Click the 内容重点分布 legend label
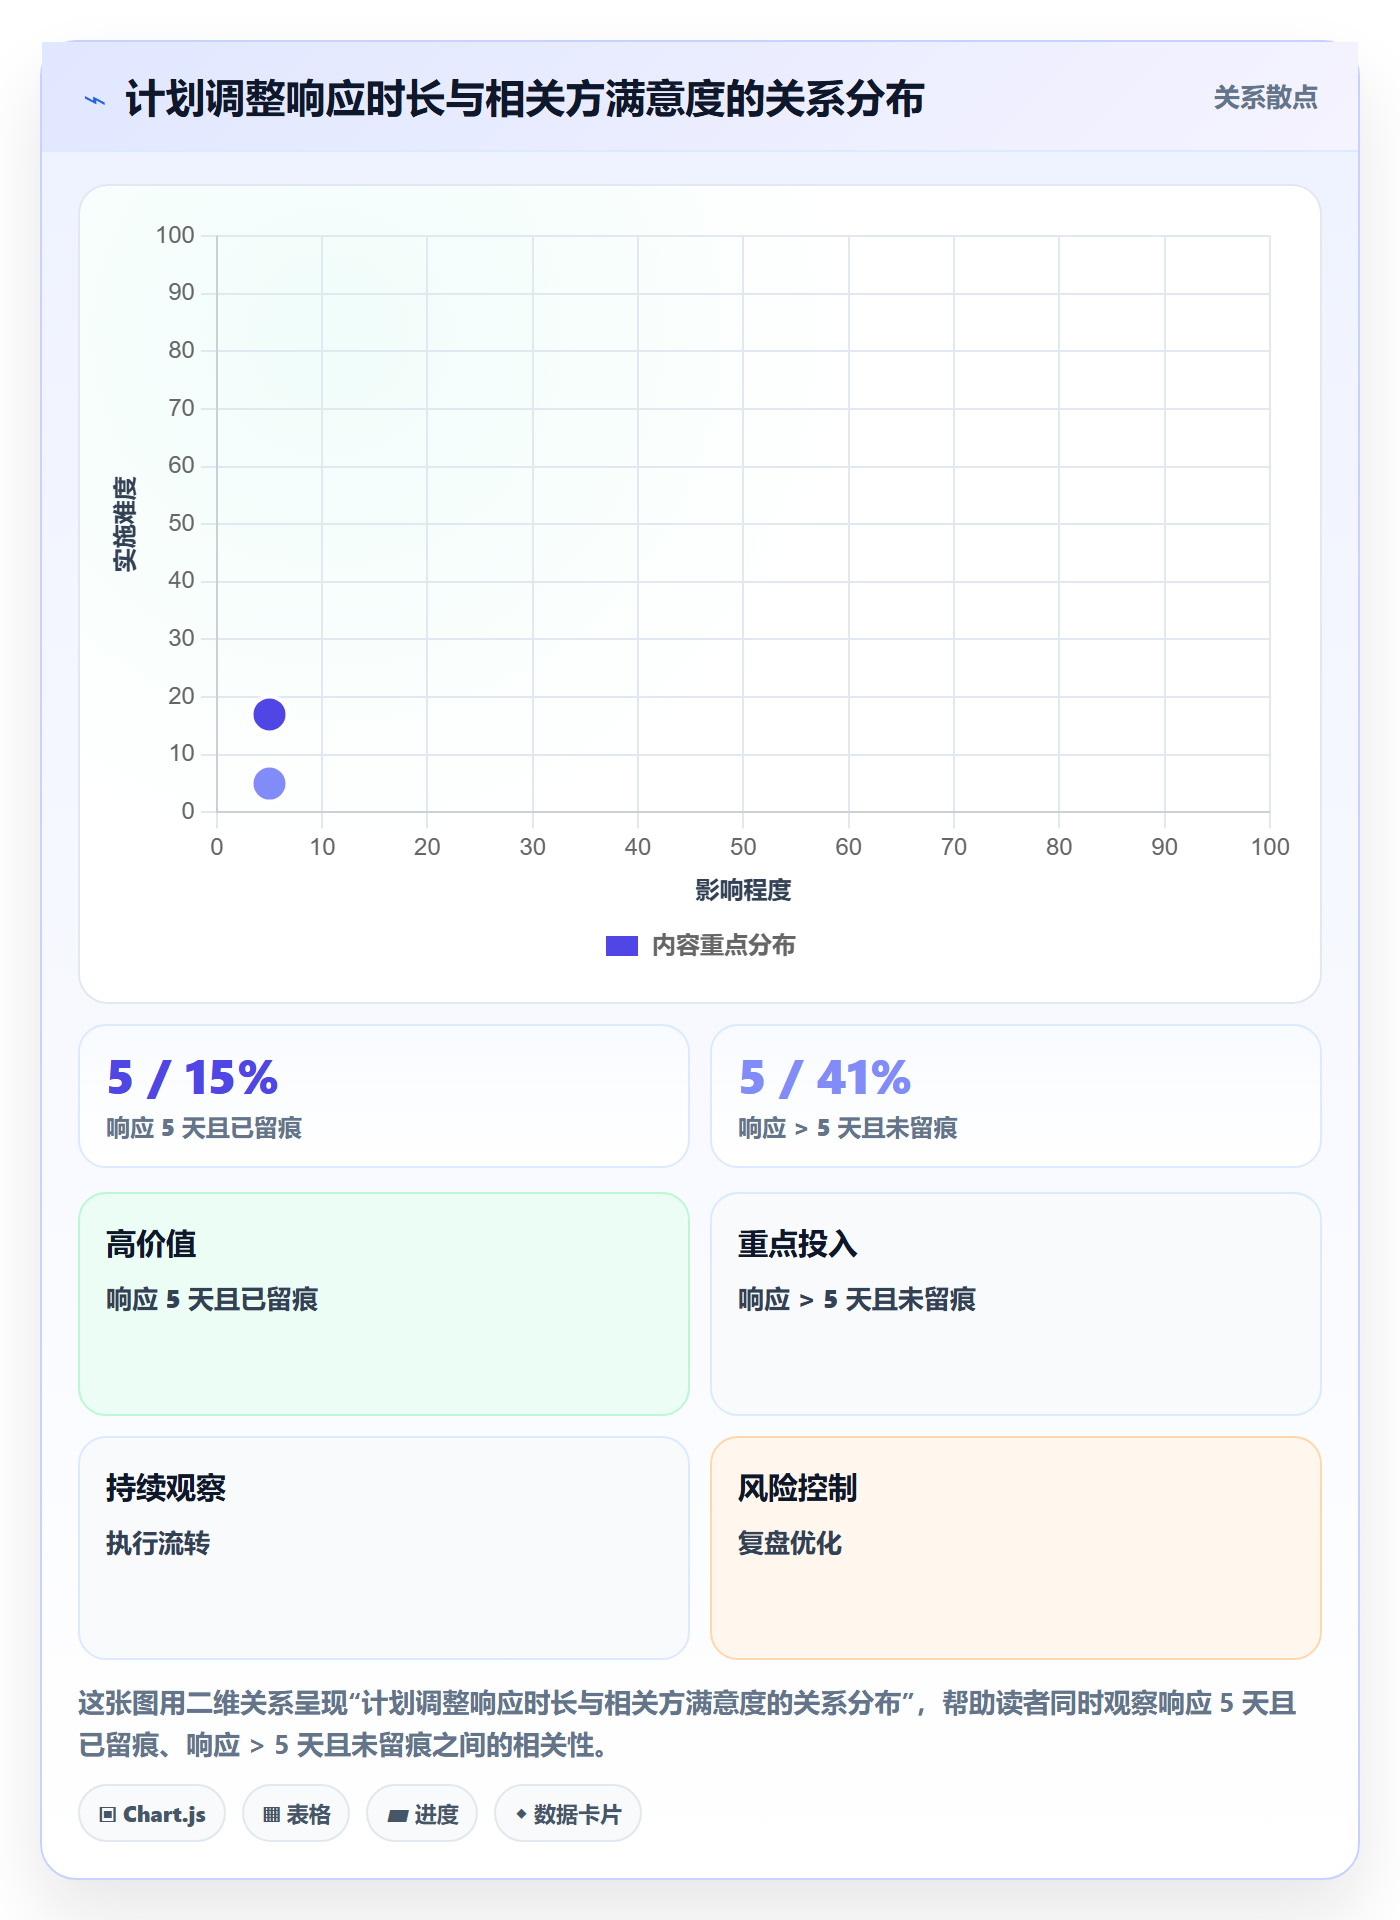 coord(723,946)
